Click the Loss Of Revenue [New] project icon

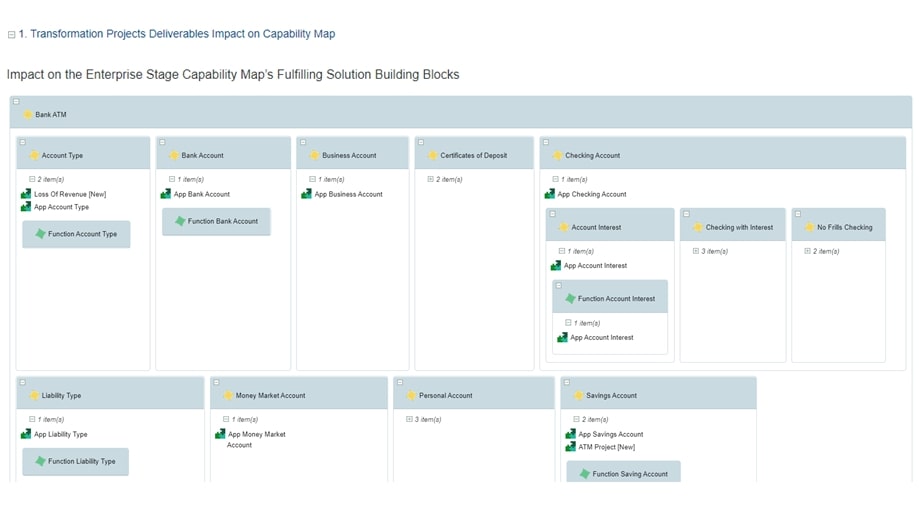(26, 194)
